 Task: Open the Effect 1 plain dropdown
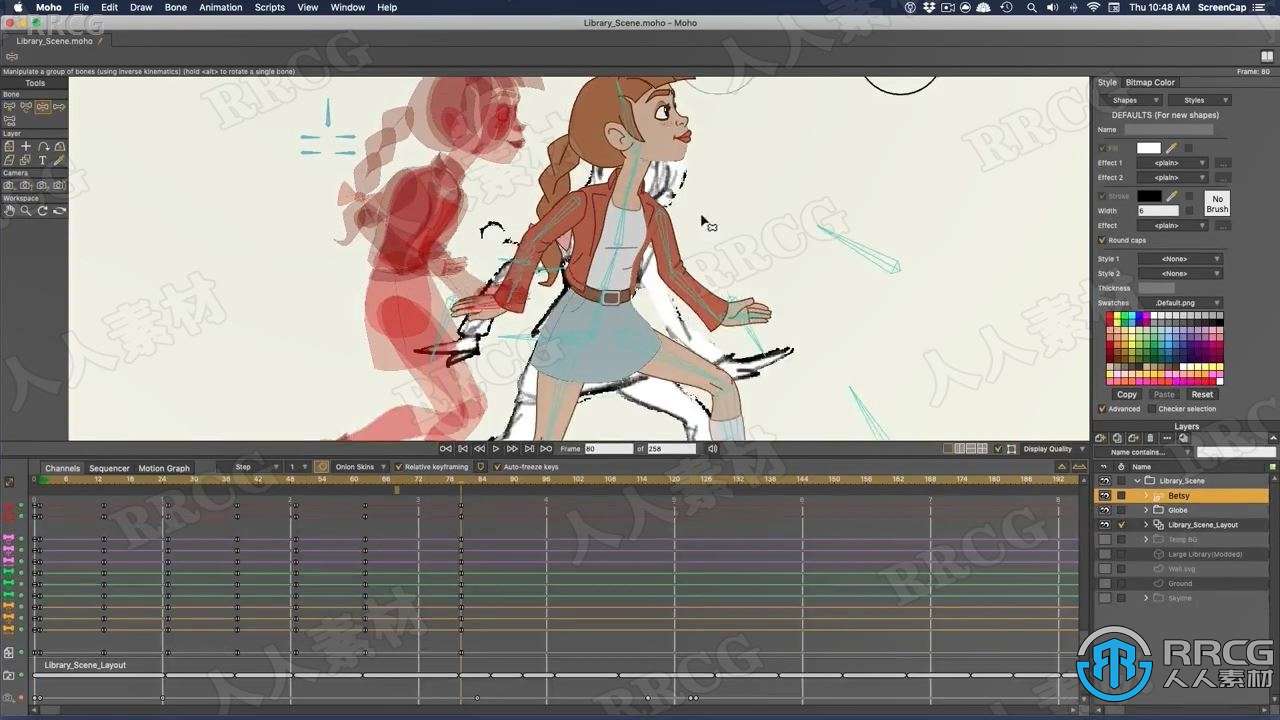1172,163
